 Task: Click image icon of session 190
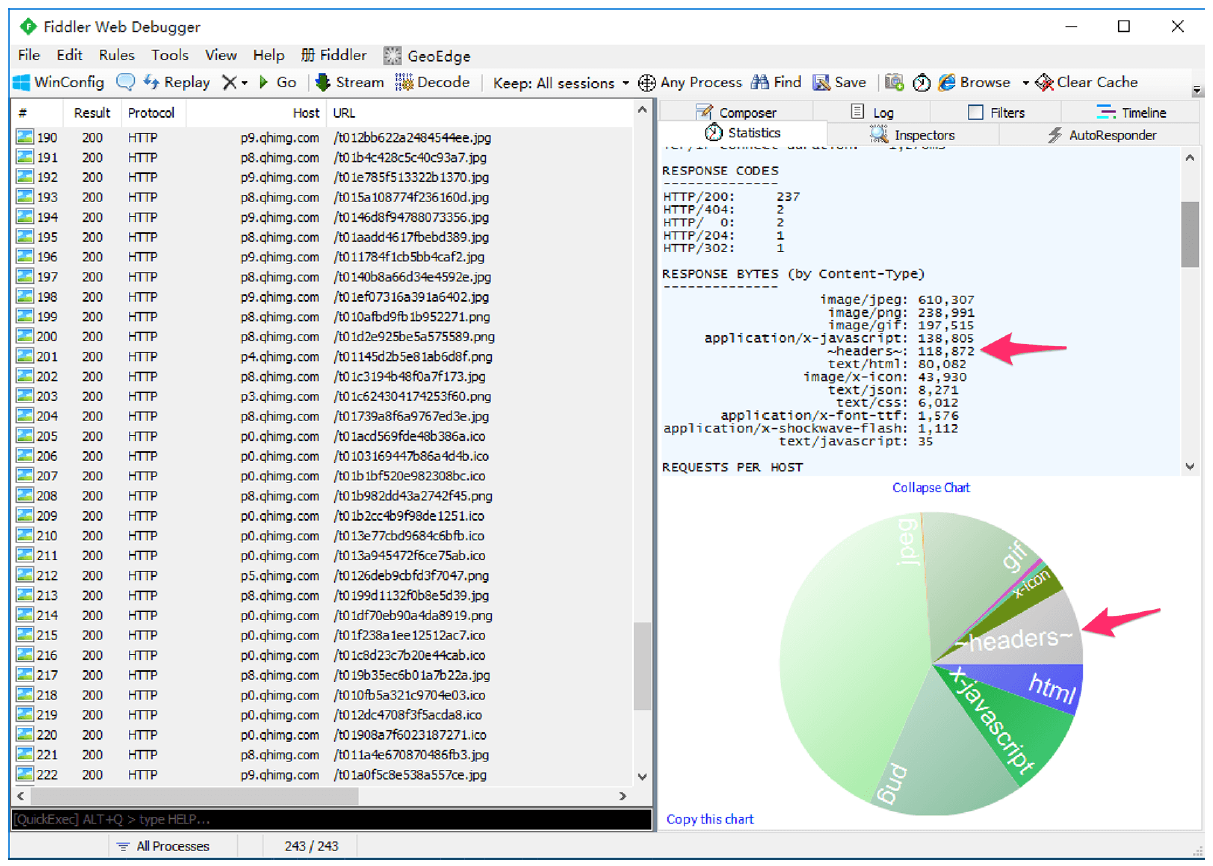[x=25, y=138]
